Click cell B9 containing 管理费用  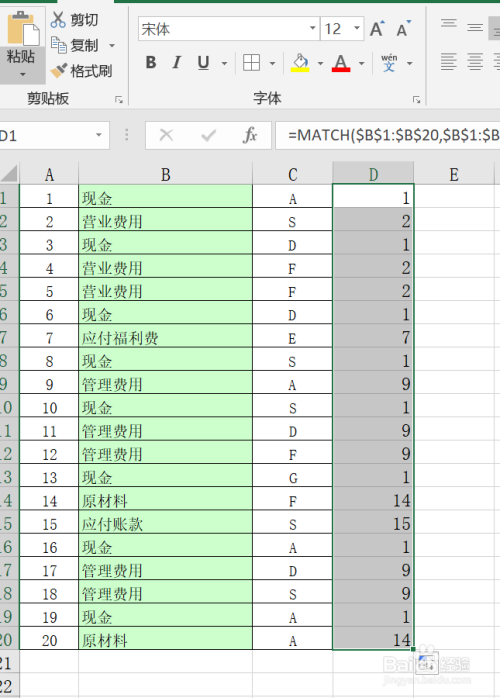(x=165, y=384)
